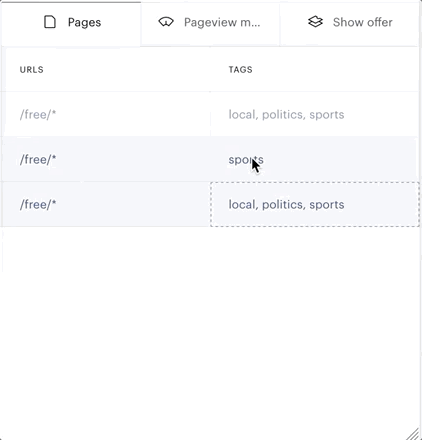This screenshot has height=440, width=422.
Task: Click the Show offer layers icon
Action: pos(315,22)
